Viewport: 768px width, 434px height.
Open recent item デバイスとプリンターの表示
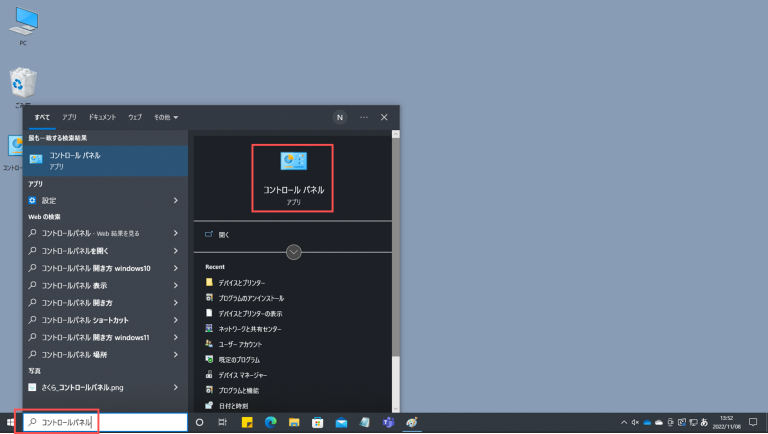click(243, 313)
